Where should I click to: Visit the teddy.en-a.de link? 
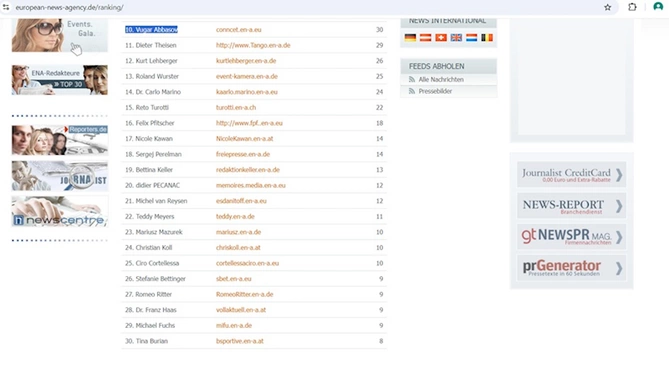pos(235,217)
